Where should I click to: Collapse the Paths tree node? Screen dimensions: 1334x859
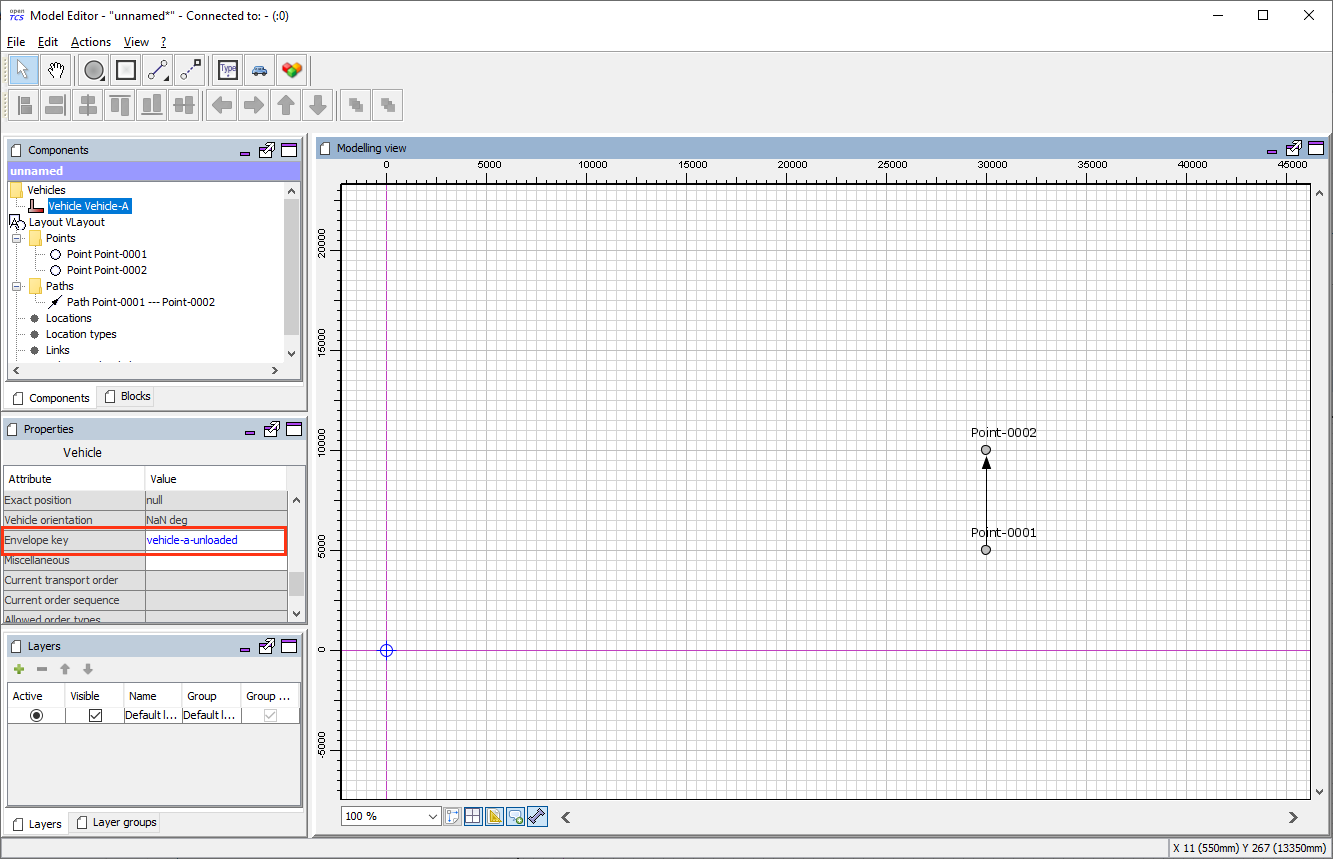(17, 286)
